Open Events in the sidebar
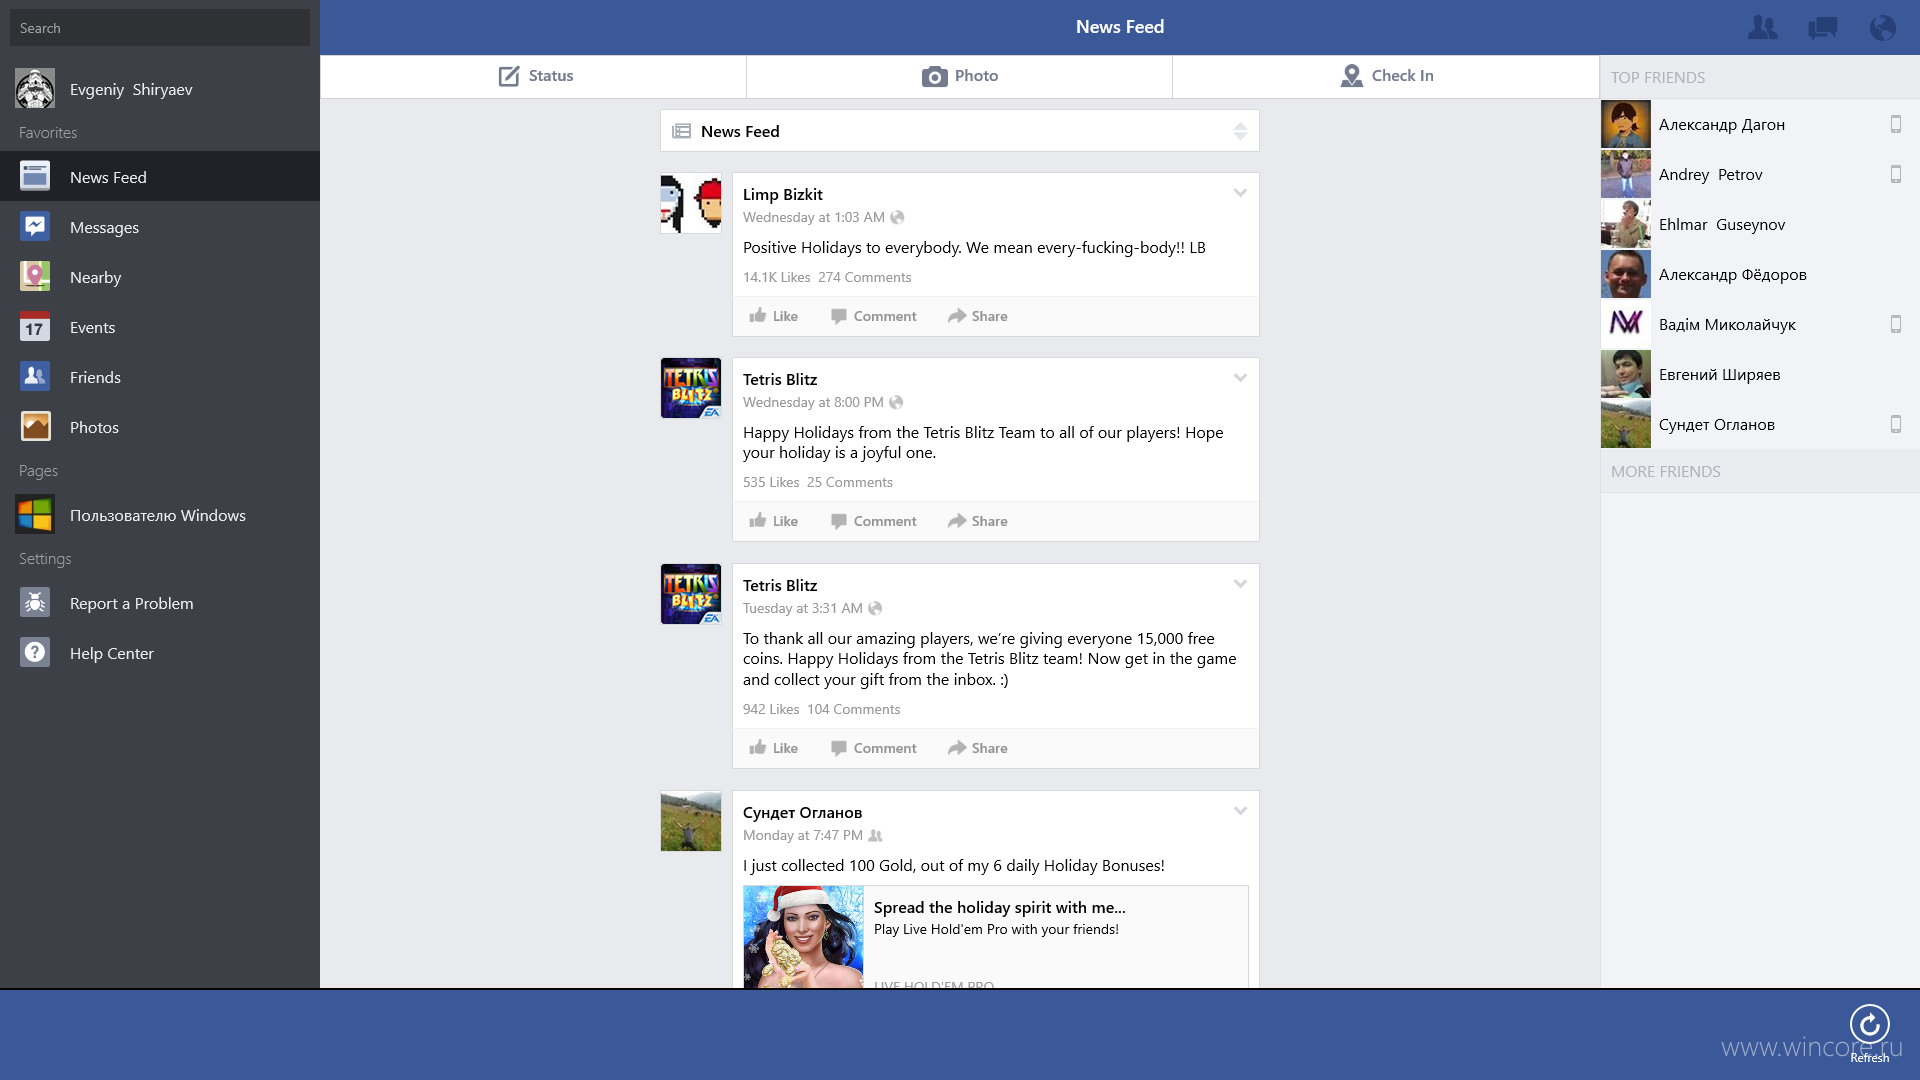The height and width of the screenshot is (1080, 1920). 160,327
